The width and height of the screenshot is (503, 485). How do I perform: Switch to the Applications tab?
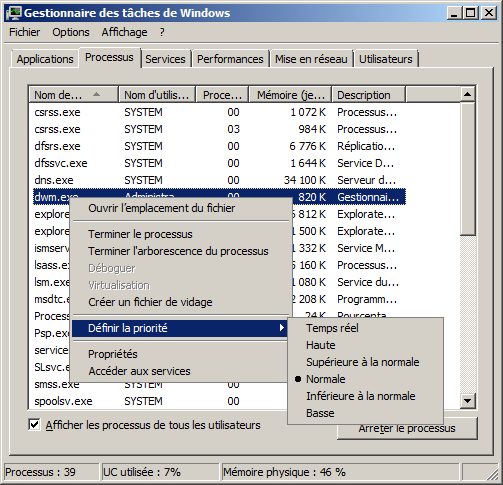pos(45,59)
